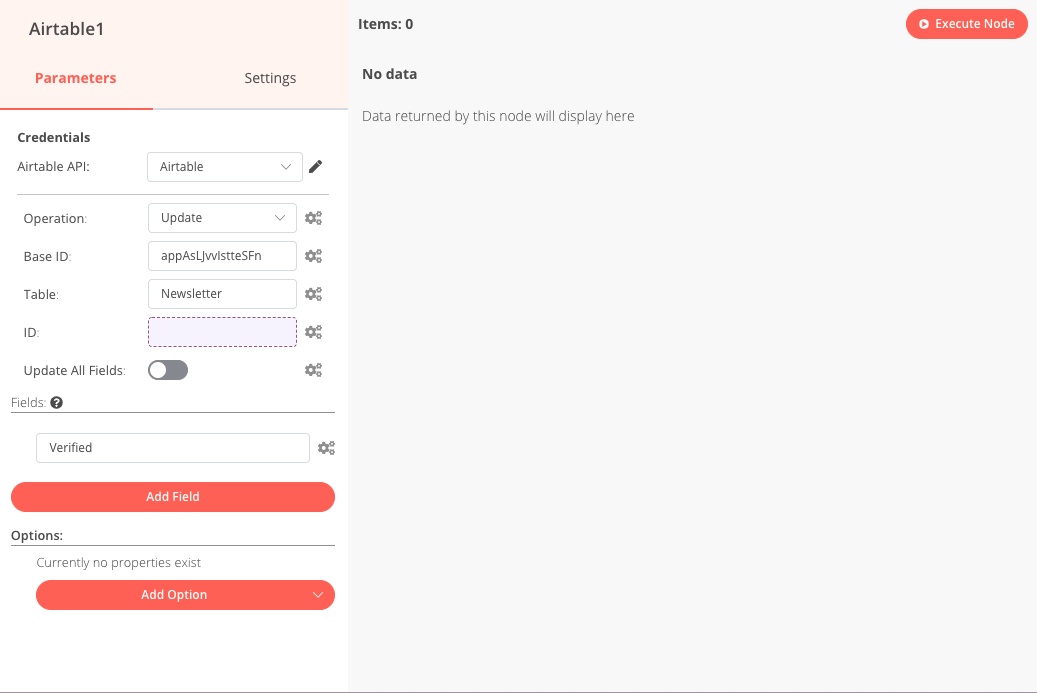Select the Parameters tab
Image resolution: width=1037 pixels, height=693 pixels.
point(76,78)
